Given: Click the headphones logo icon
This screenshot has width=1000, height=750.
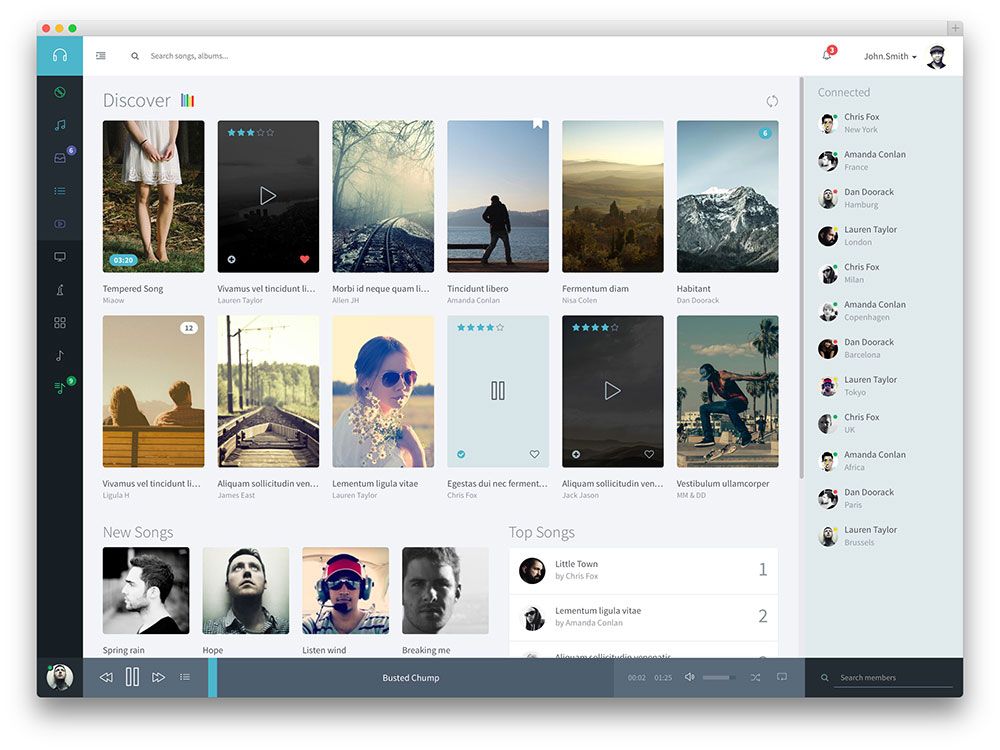Looking at the screenshot, I should [60, 55].
